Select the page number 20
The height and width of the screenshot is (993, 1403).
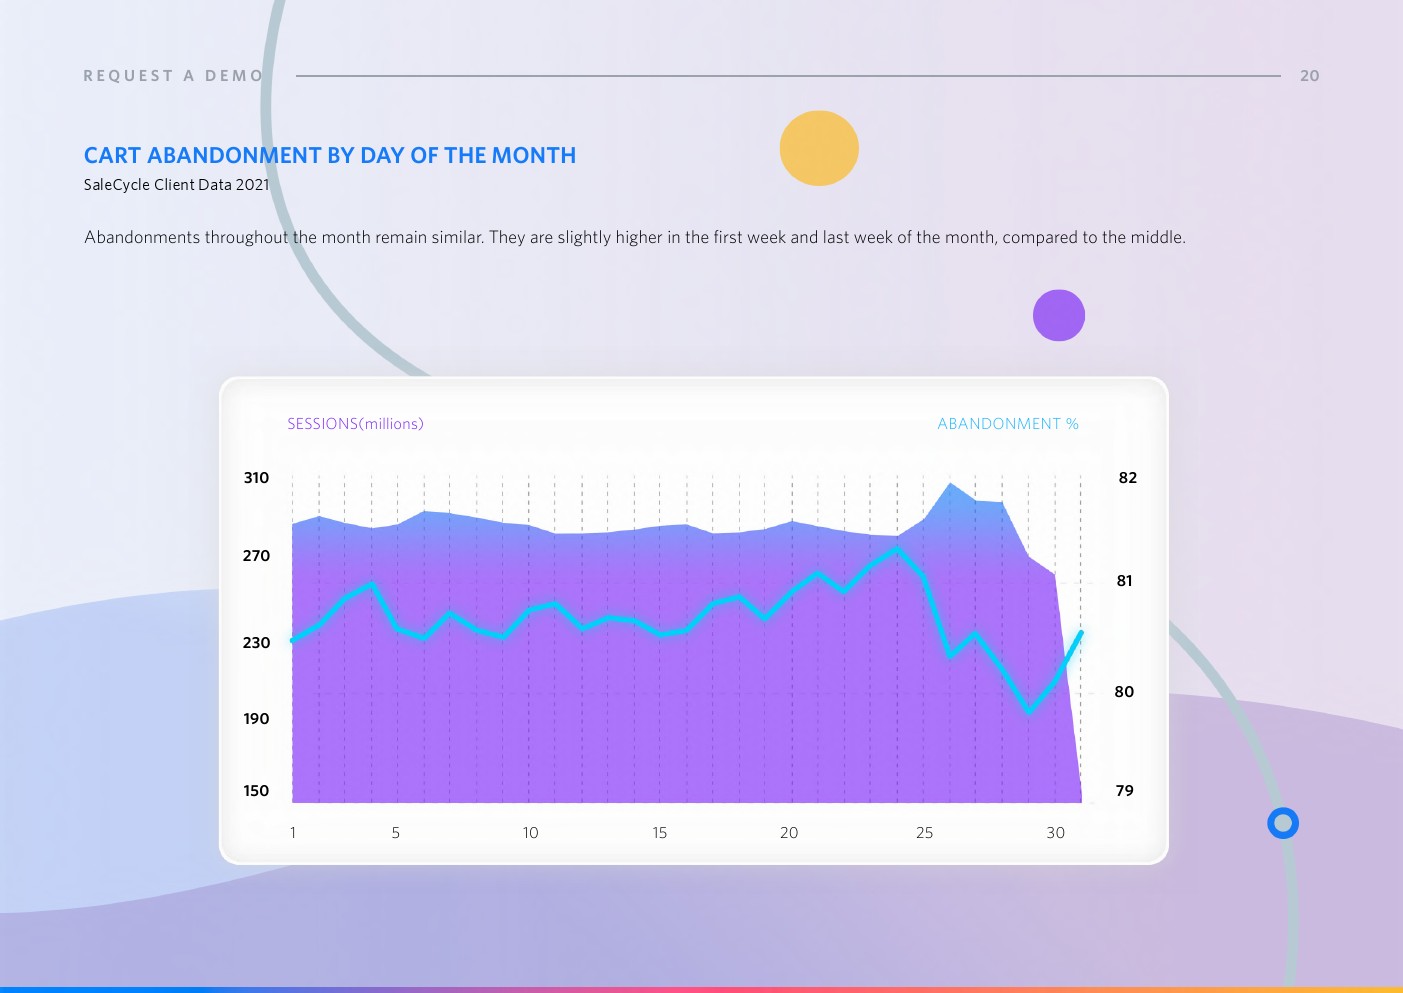click(1309, 76)
